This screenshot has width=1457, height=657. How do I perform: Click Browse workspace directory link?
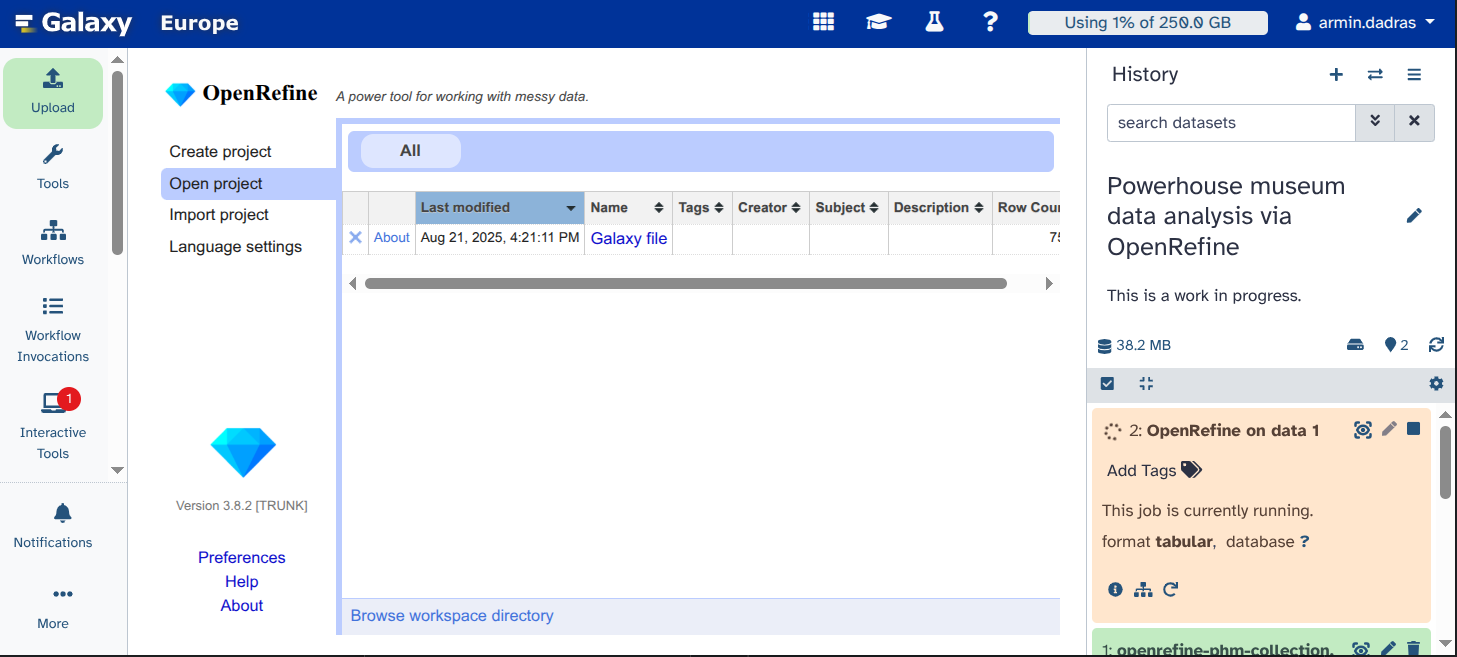click(451, 616)
